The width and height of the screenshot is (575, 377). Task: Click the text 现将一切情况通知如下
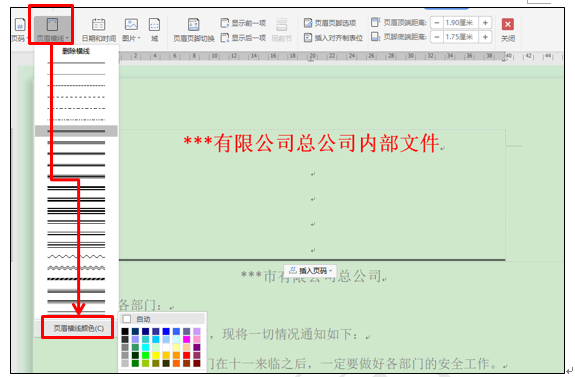(289, 334)
